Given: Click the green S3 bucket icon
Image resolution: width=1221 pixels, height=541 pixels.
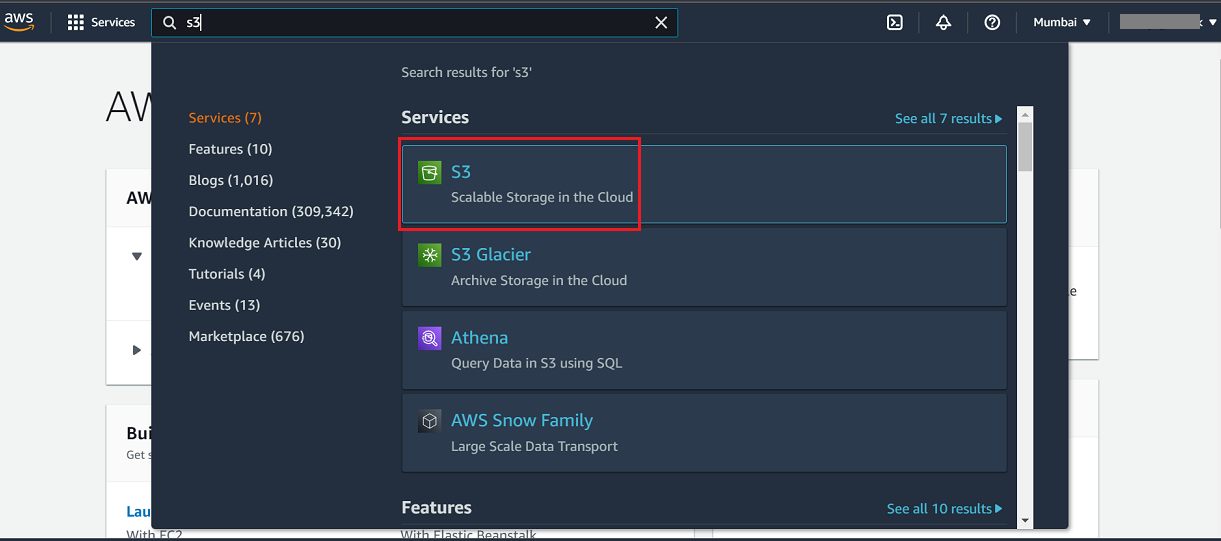Looking at the screenshot, I should pyautogui.click(x=429, y=173).
